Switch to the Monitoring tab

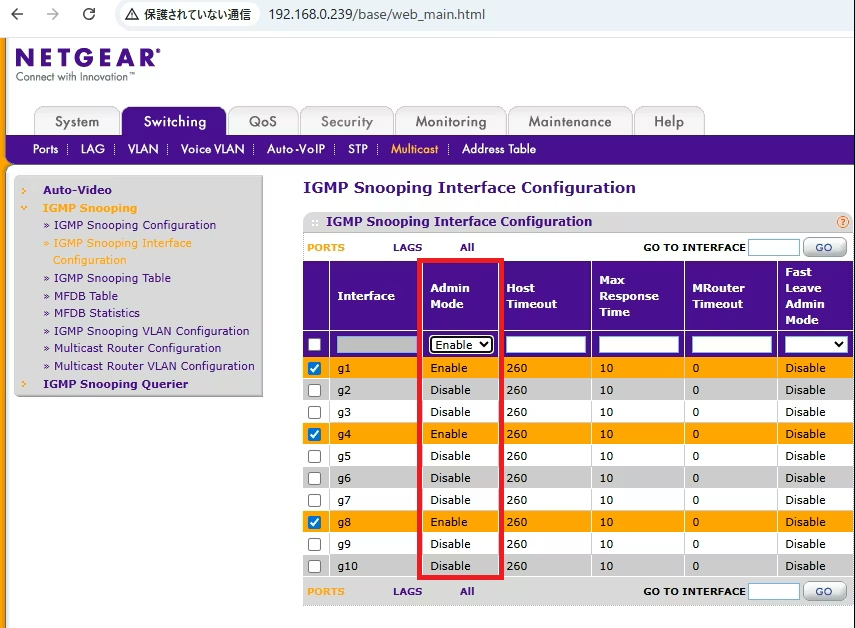pos(450,121)
